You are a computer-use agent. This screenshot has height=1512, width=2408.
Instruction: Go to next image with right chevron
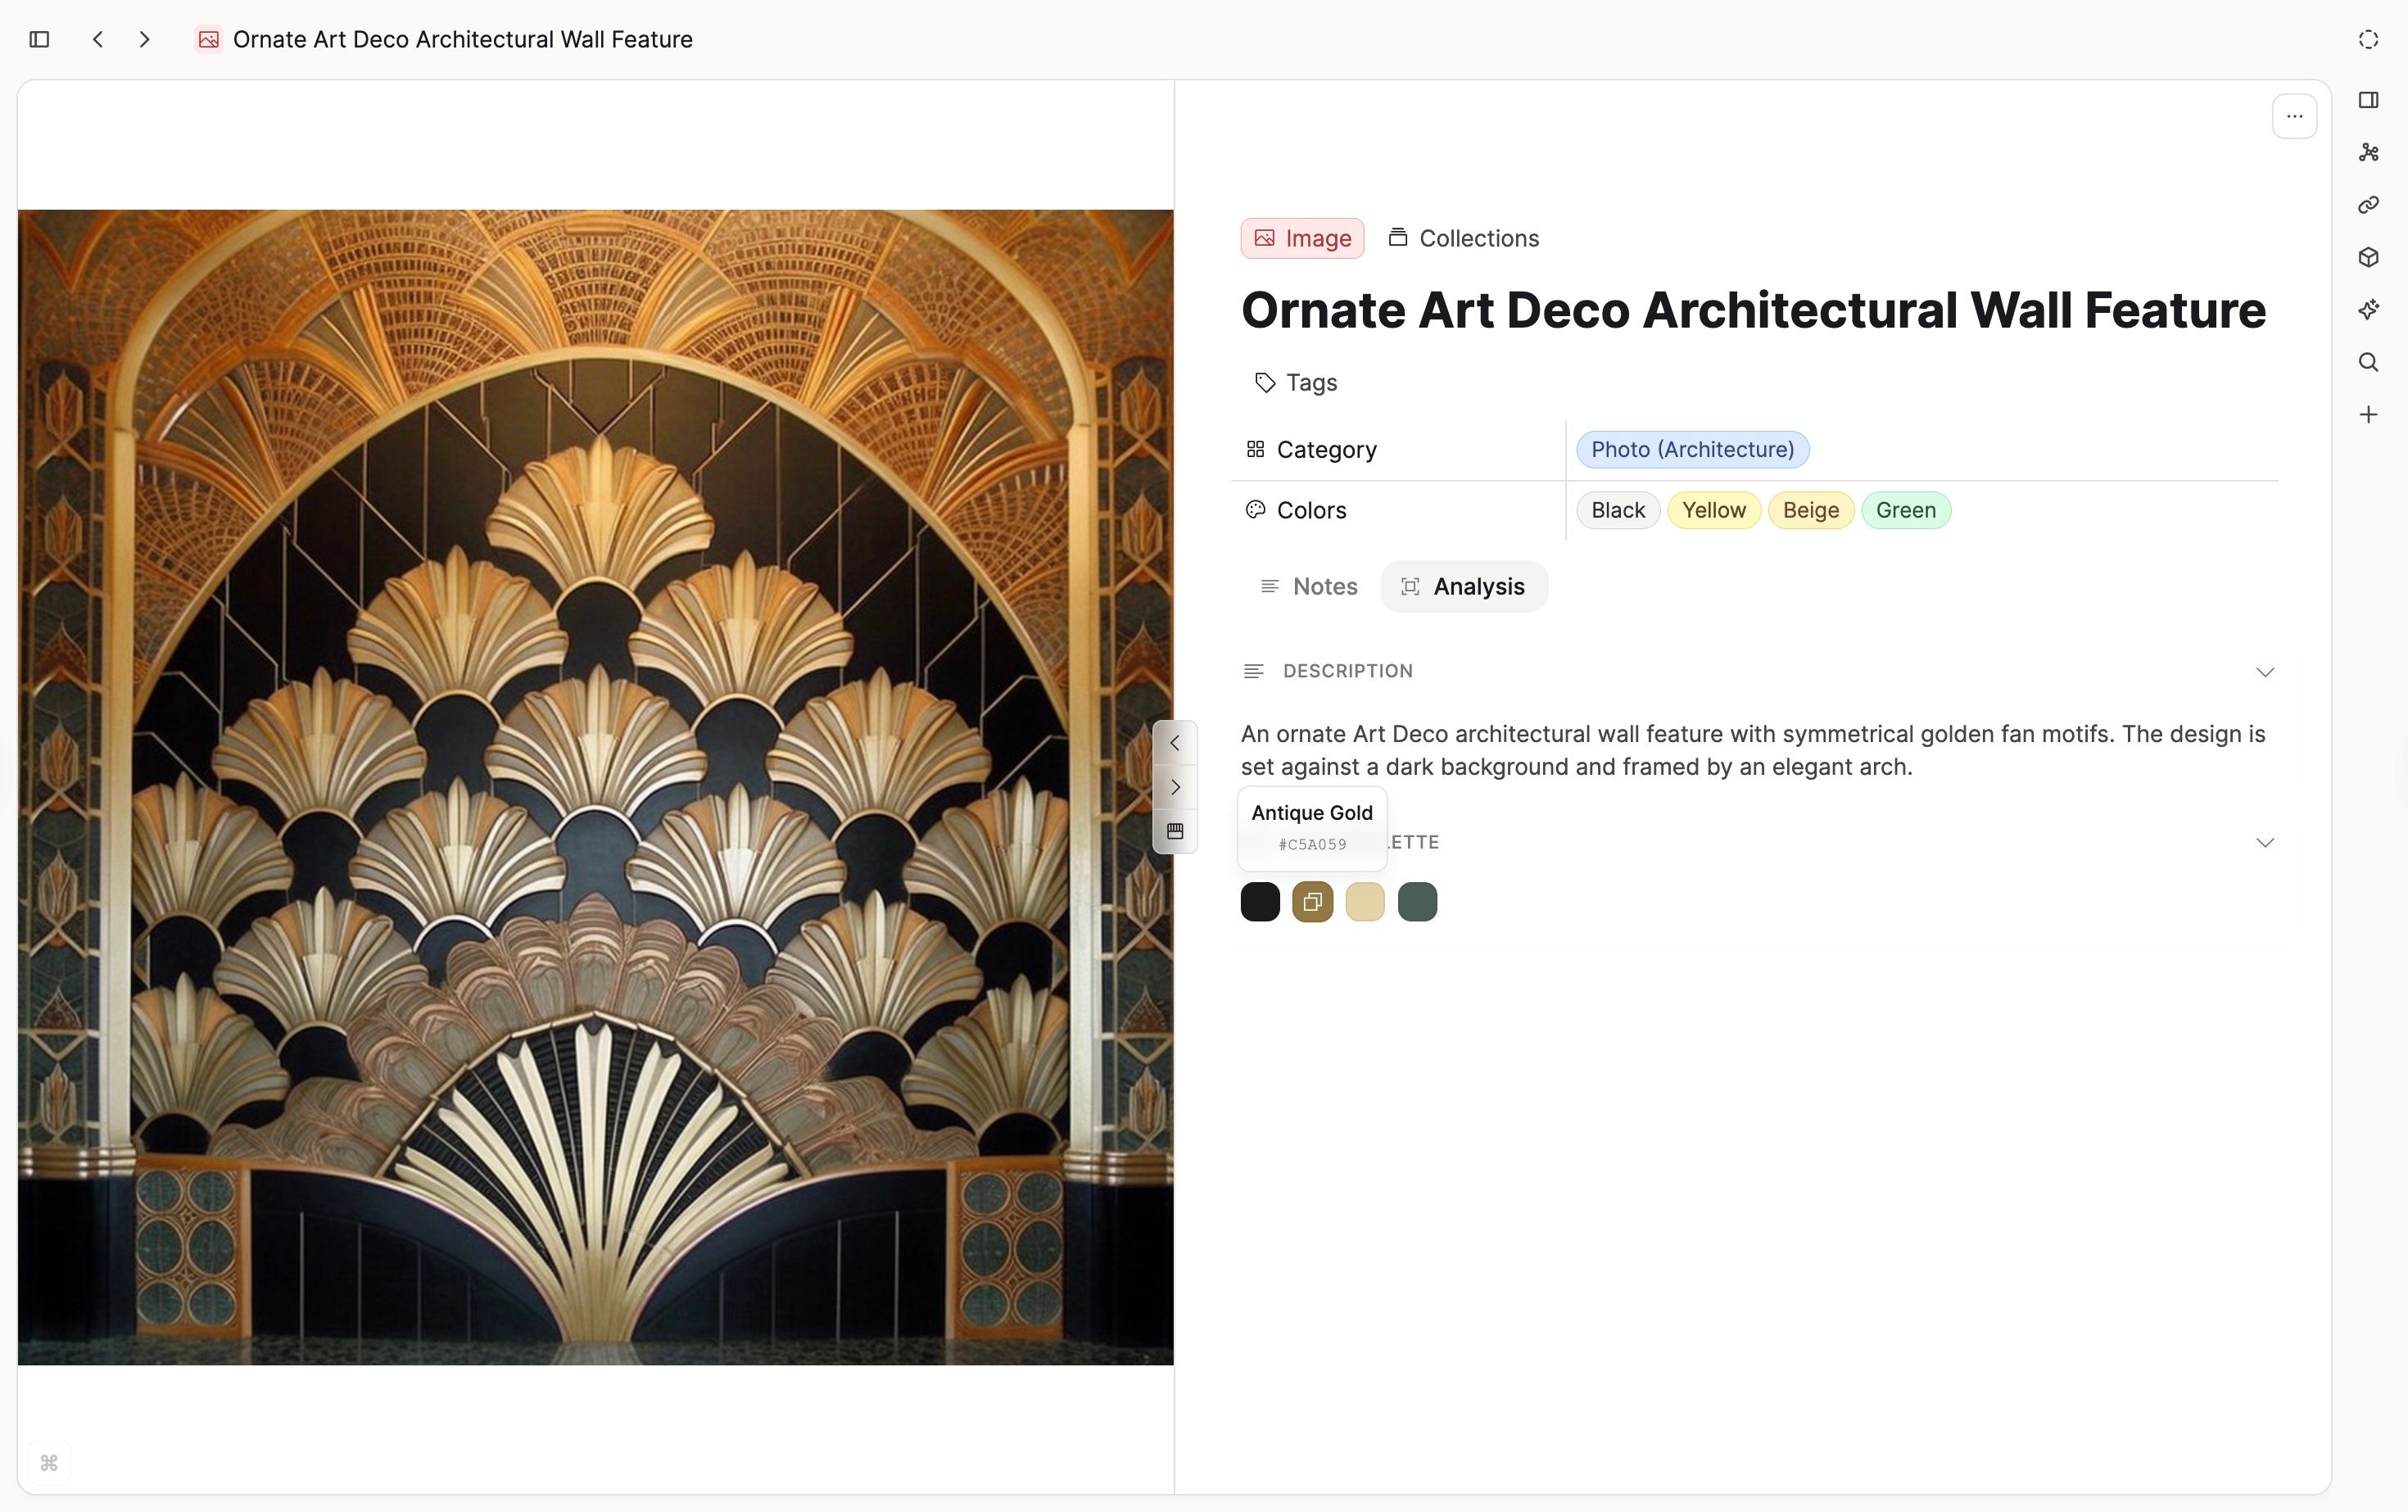pyautogui.click(x=1175, y=787)
